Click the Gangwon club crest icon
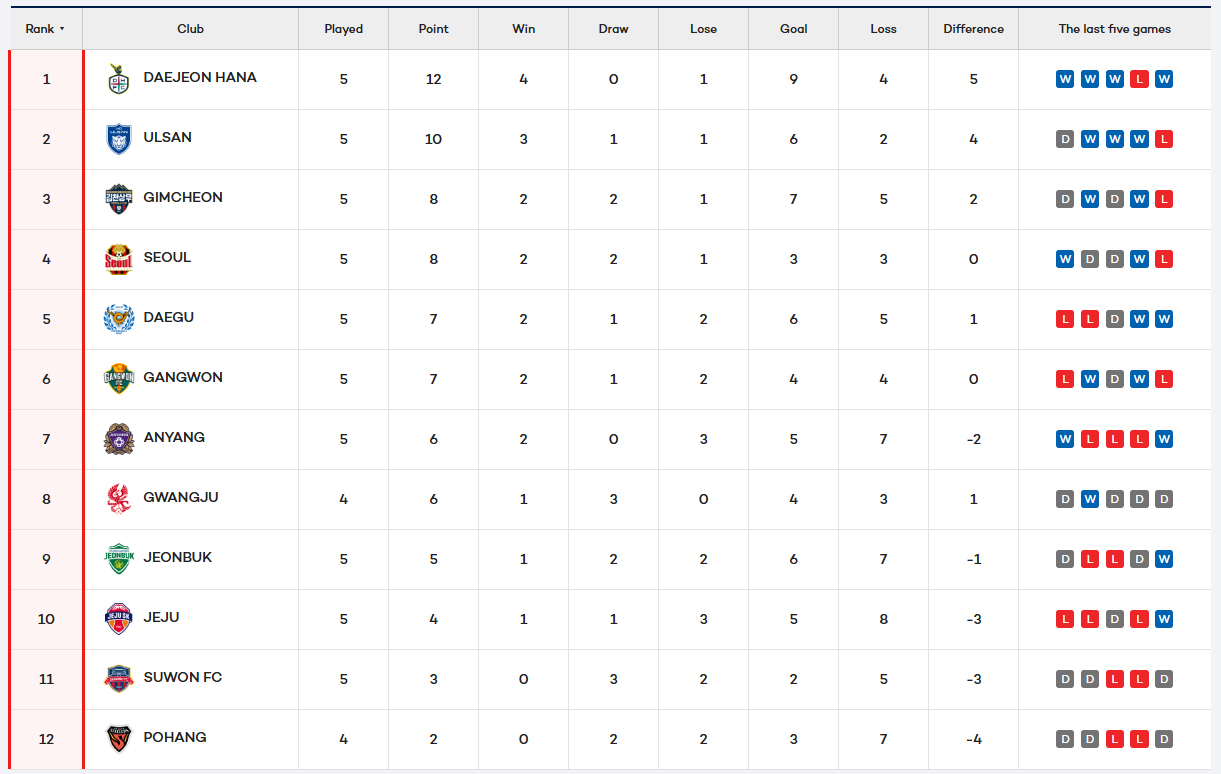Image resolution: width=1221 pixels, height=774 pixels. coord(119,379)
